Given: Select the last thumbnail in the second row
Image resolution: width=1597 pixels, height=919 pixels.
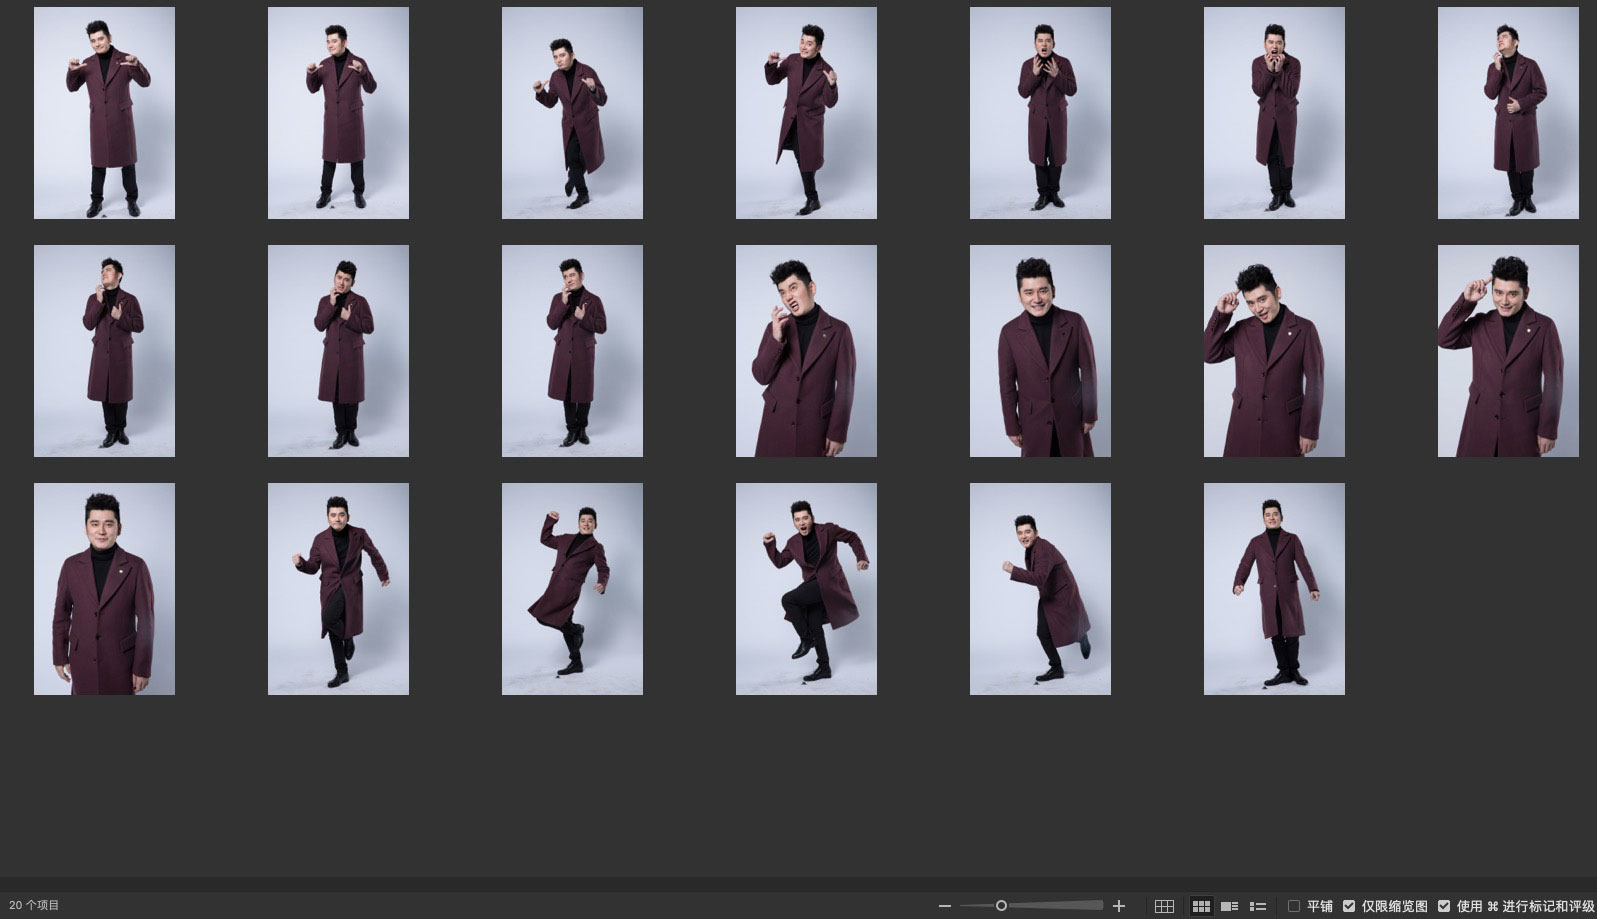Looking at the screenshot, I should [x=1508, y=351].
